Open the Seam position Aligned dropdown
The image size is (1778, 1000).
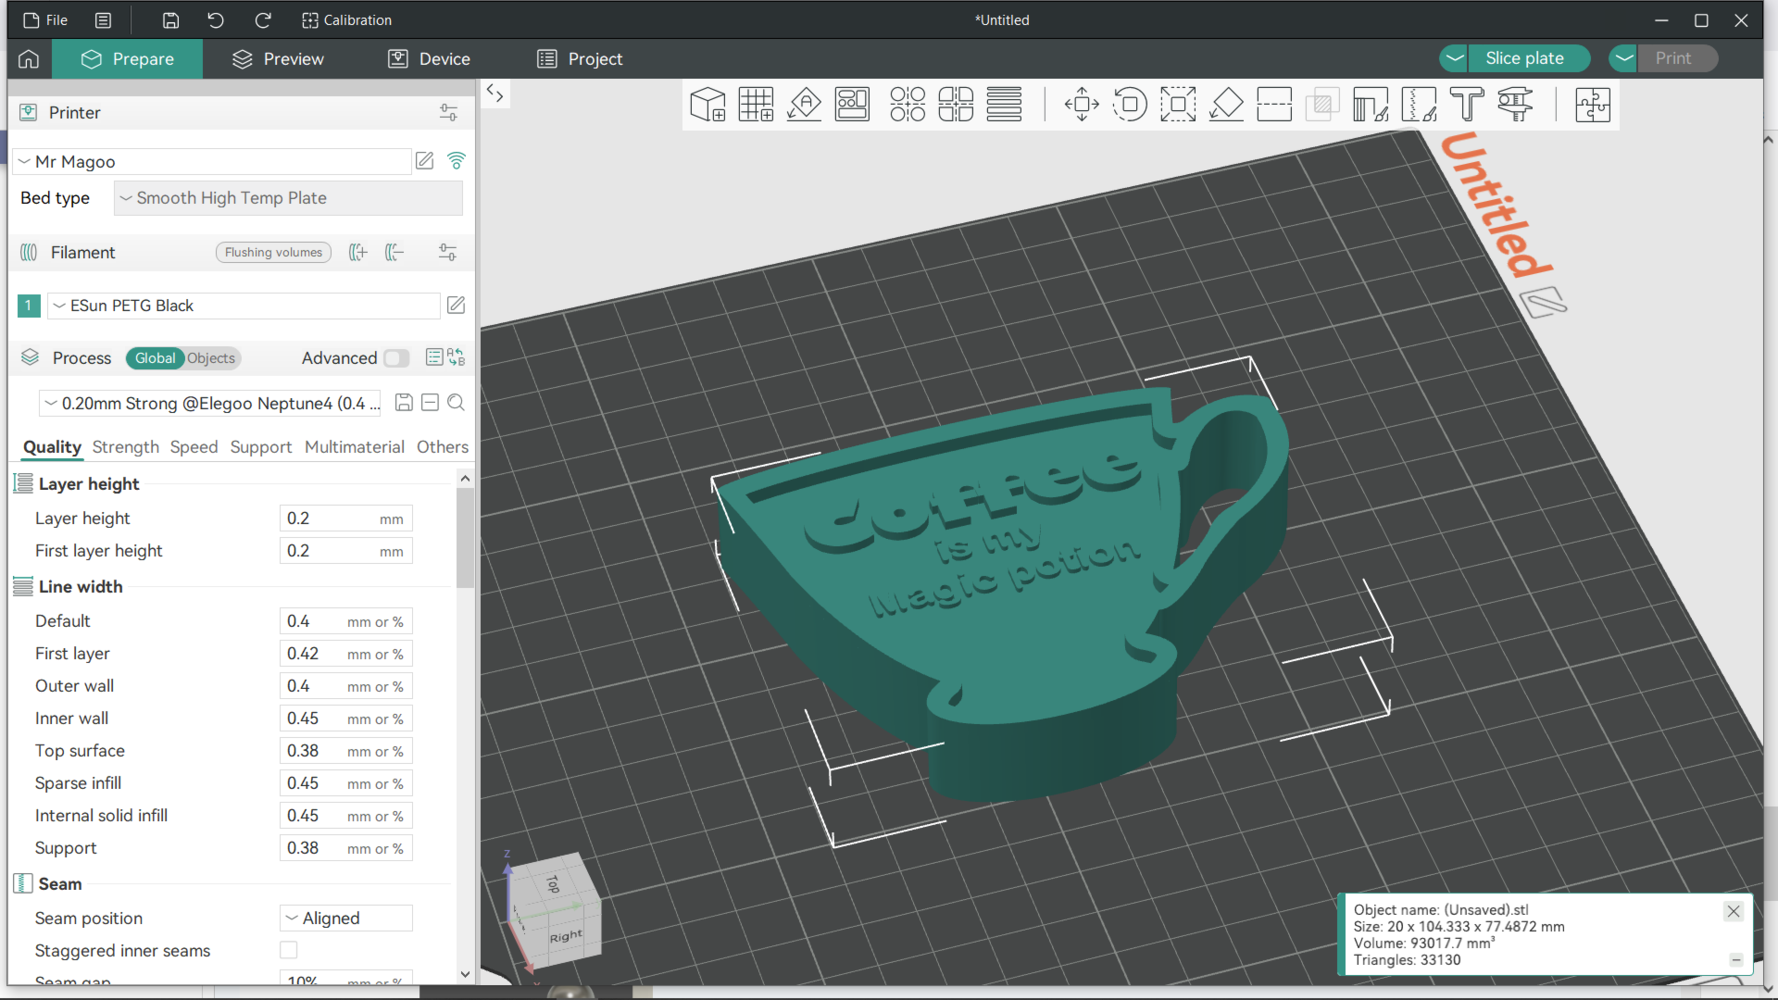345,918
